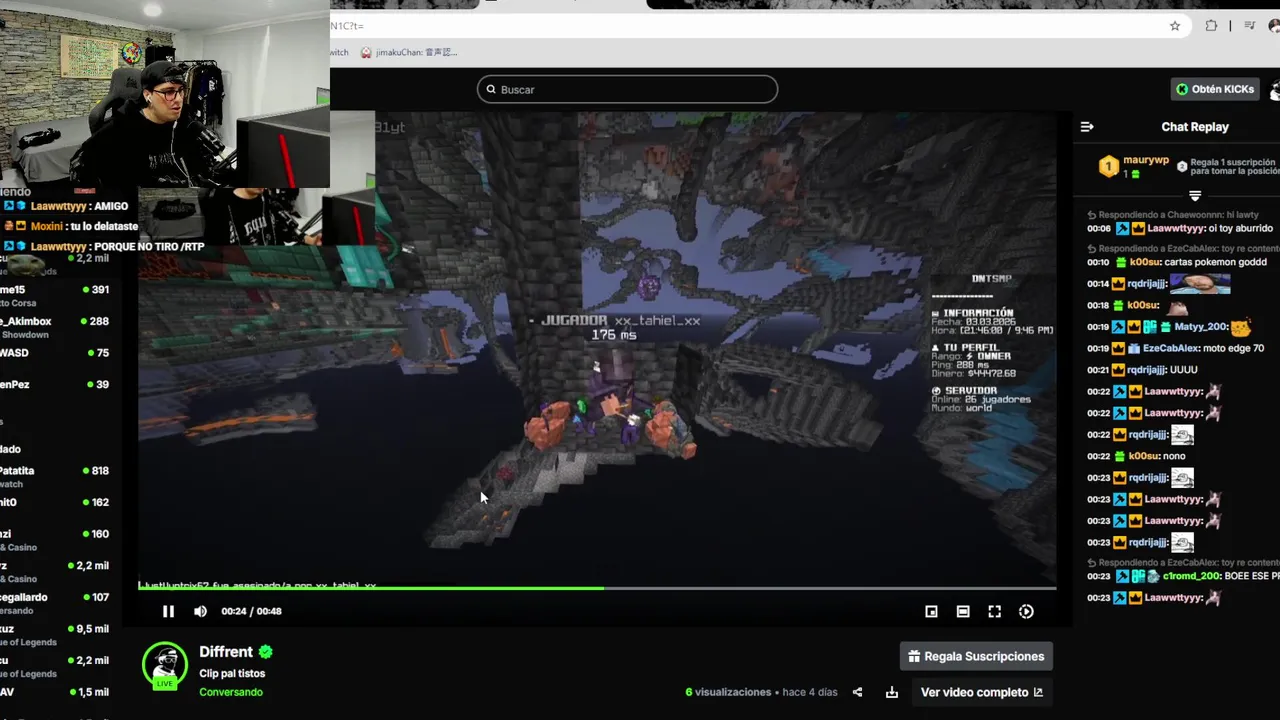1280x720 pixels.
Task: Open sidebar channel with 818 viewers
Action: [55, 476]
